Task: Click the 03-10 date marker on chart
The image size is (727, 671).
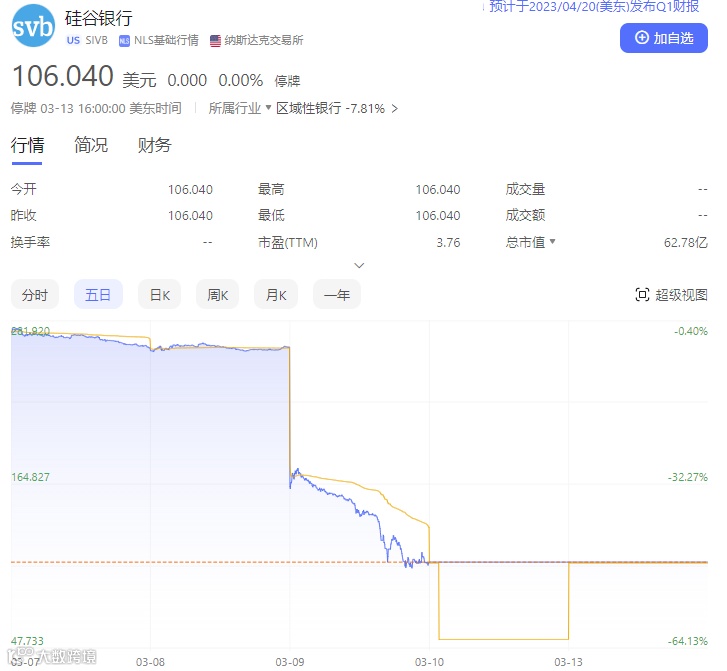Action: pyautogui.click(x=429, y=662)
